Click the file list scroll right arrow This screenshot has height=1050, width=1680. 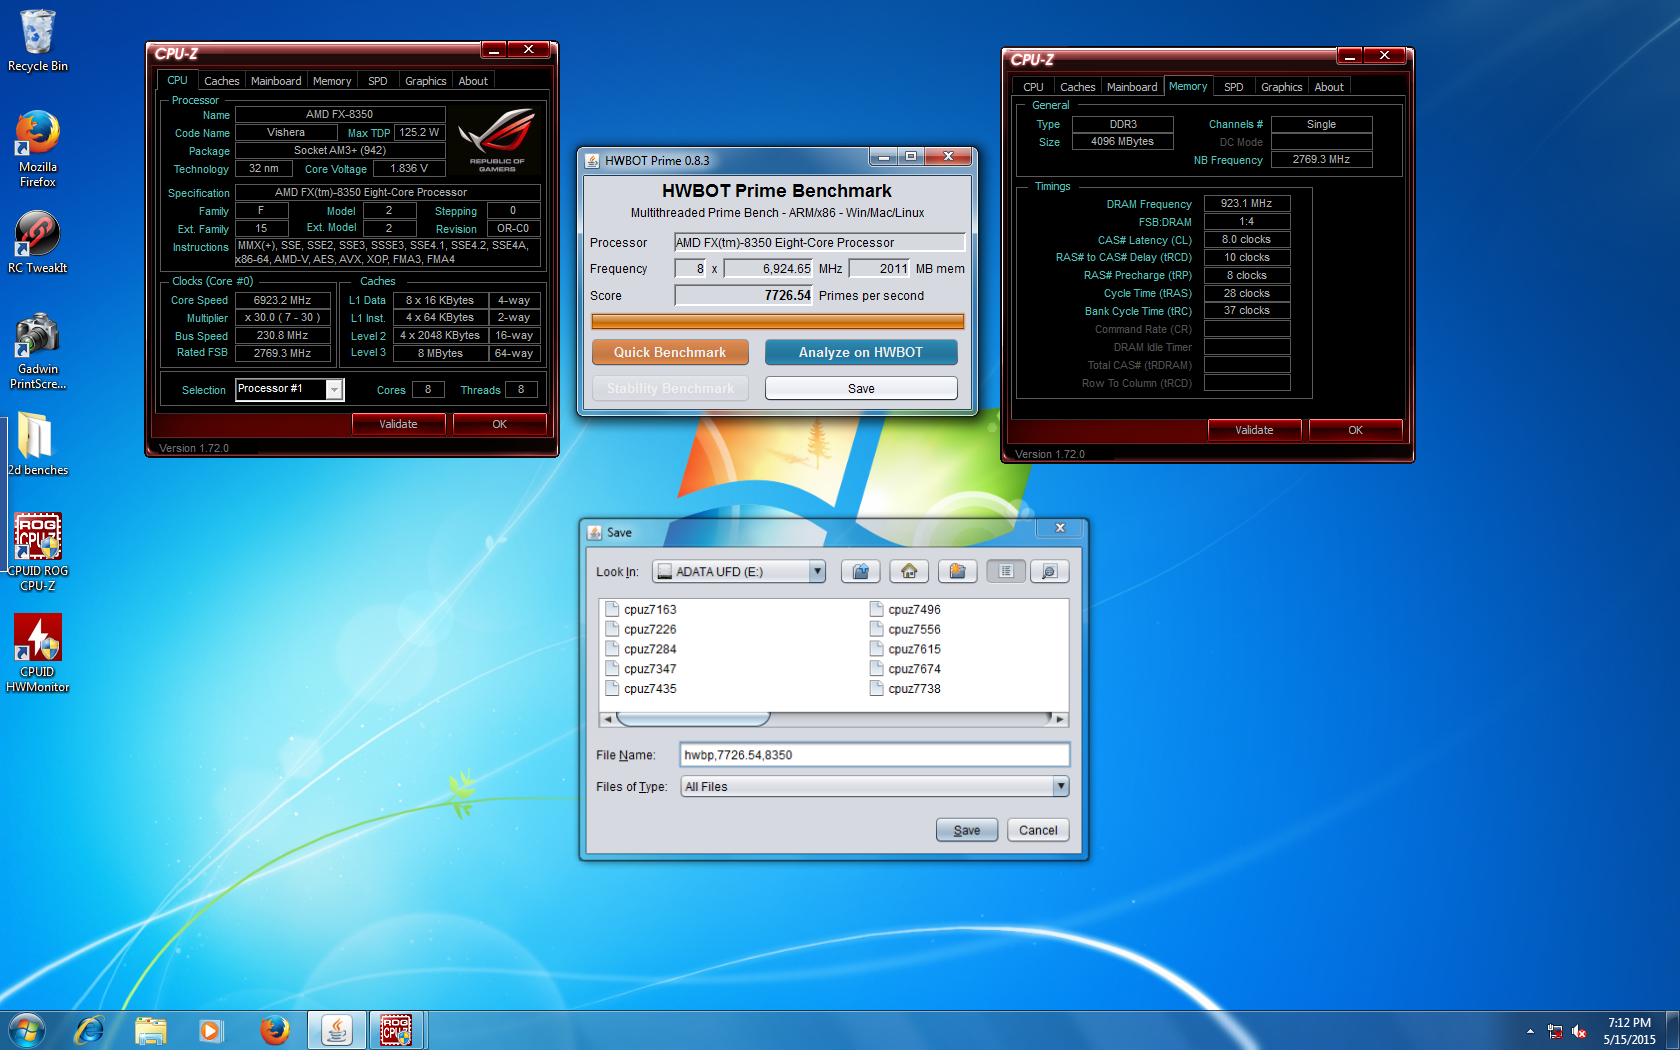(1060, 719)
